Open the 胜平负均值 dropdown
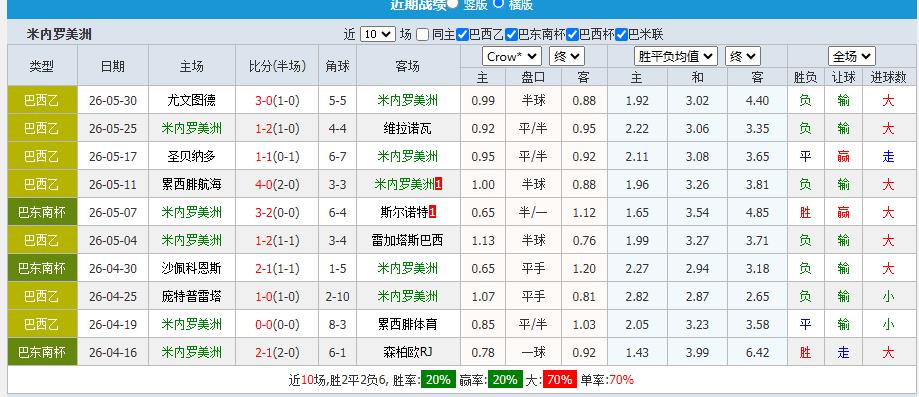Viewport: 919px width, 397px height. pyautogui.click(x=676, y=57)
